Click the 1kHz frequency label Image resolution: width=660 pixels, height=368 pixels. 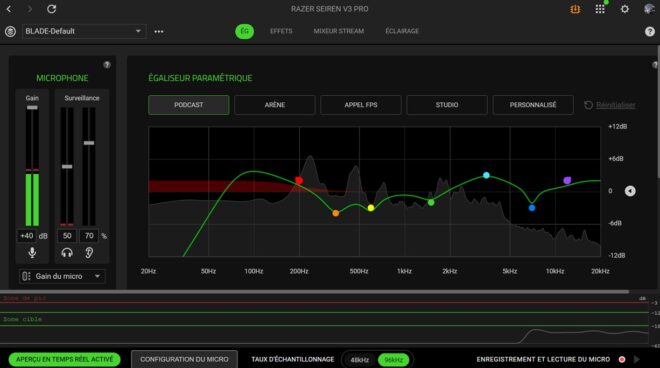point(404,271)
